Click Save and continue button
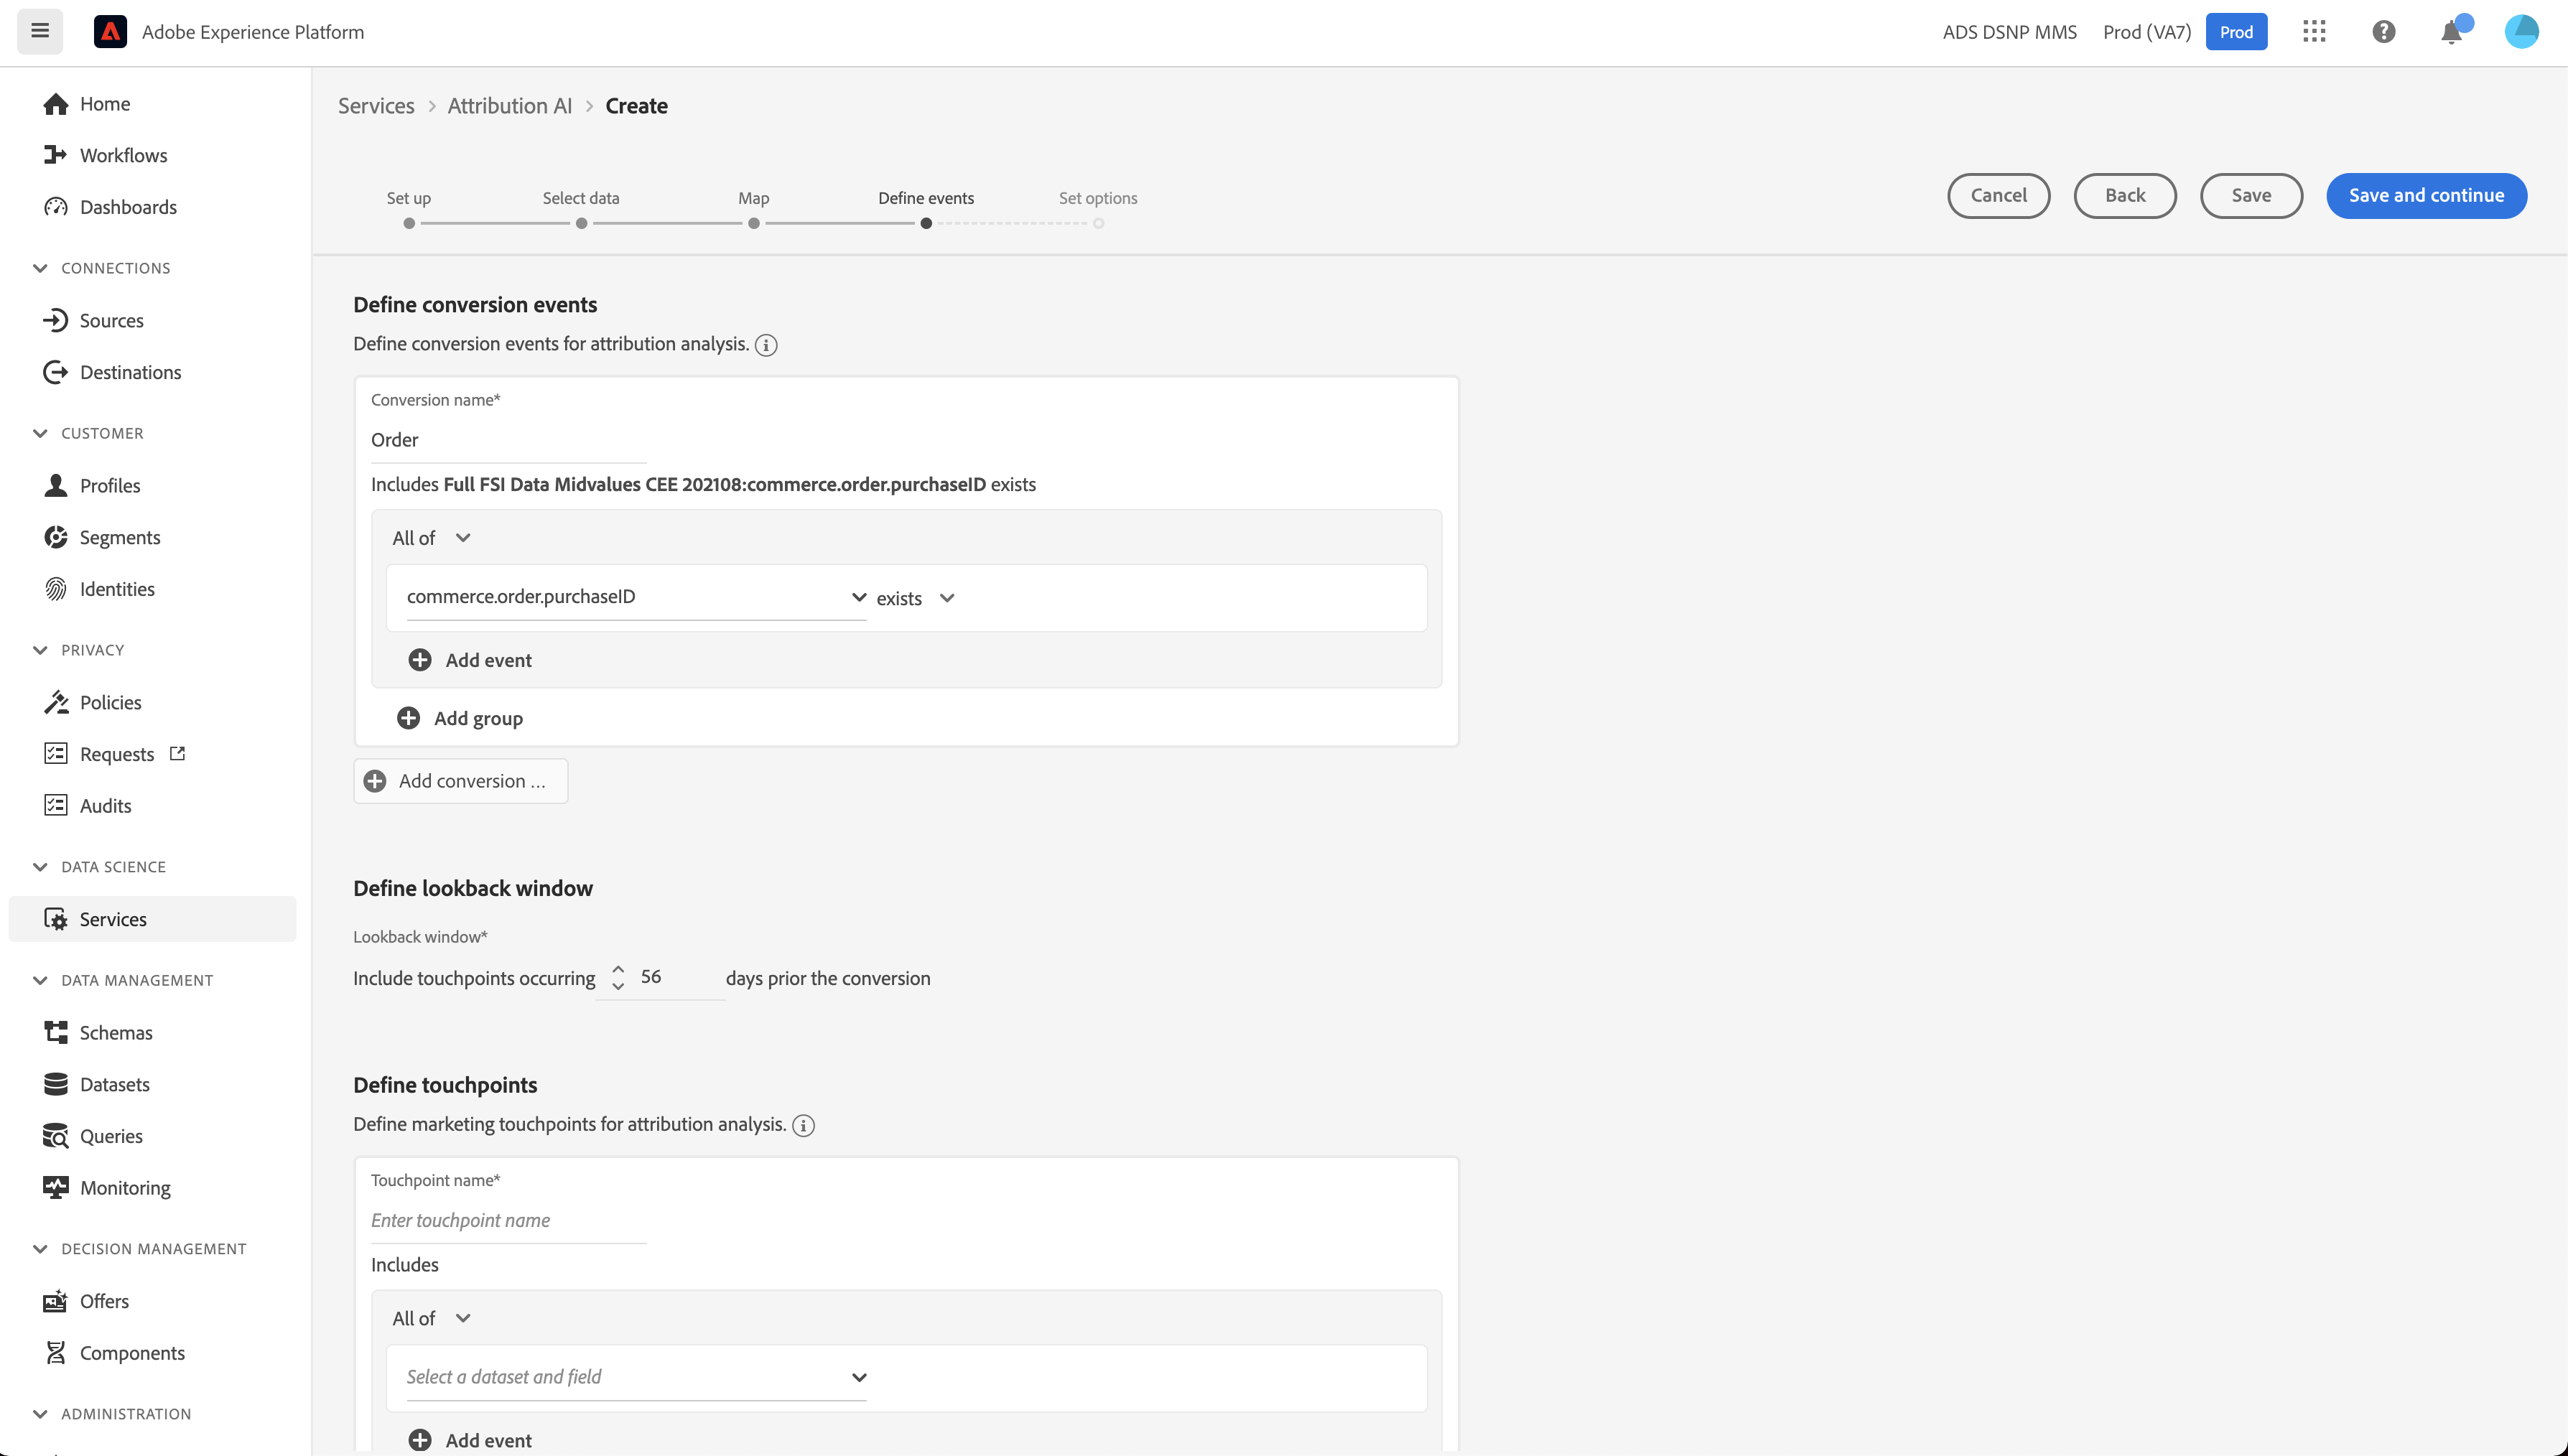2568x1456 pixels. click(2426, 196)
